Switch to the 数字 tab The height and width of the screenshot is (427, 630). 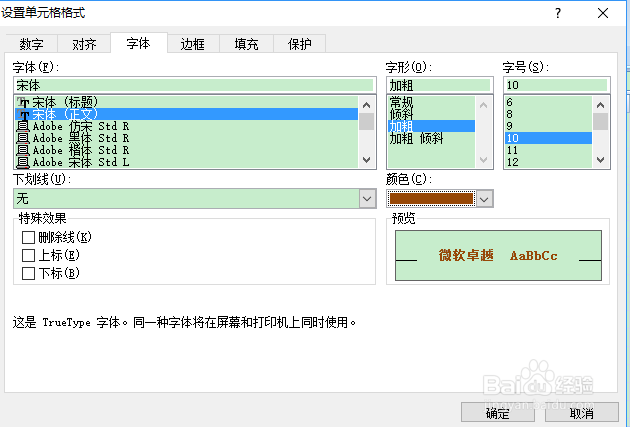[32, 43]
